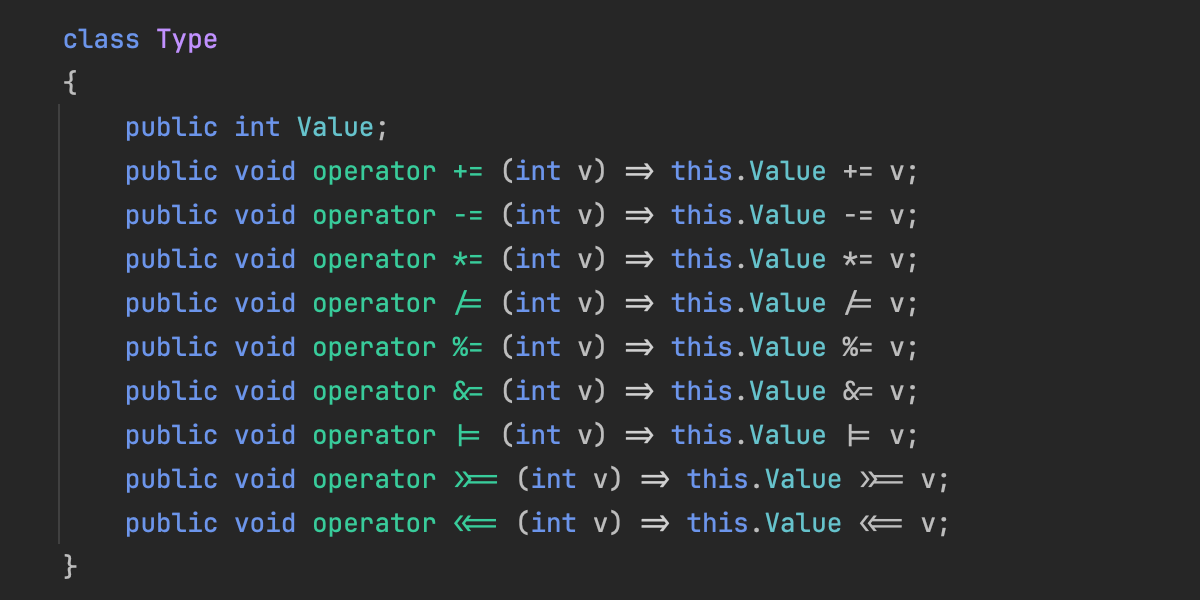The height and width of the screenshot is (600, 1200).
Task: Click the green >>= operator declaration token
Action: [x=476, y=480]
